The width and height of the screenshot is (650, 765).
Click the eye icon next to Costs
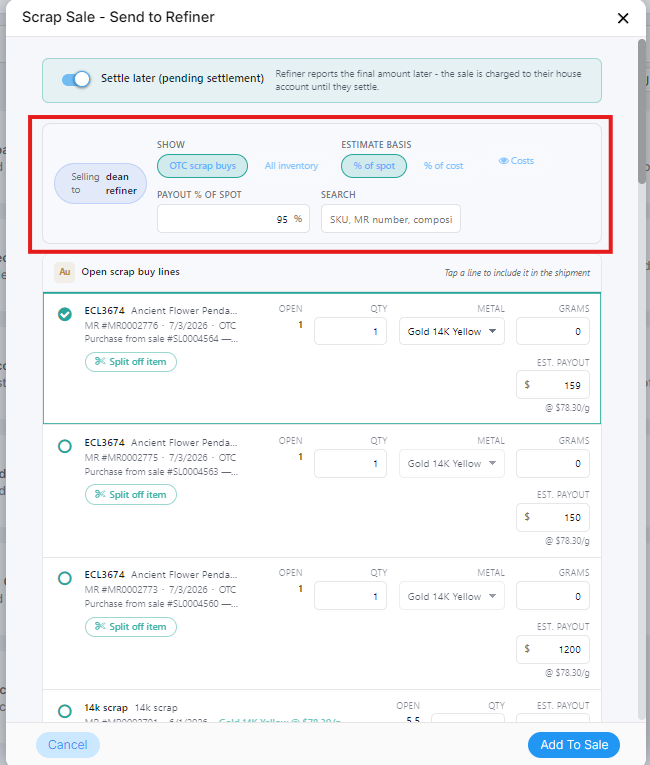tap(503, 161)
